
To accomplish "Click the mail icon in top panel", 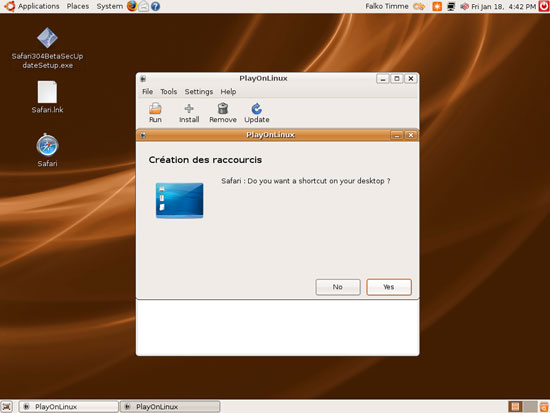I will point(143,6).
